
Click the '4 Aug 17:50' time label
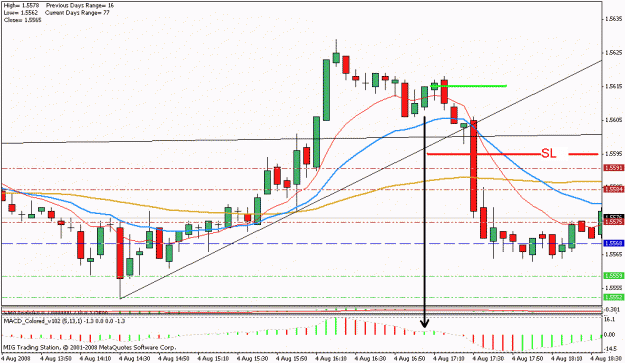point(527,359)
